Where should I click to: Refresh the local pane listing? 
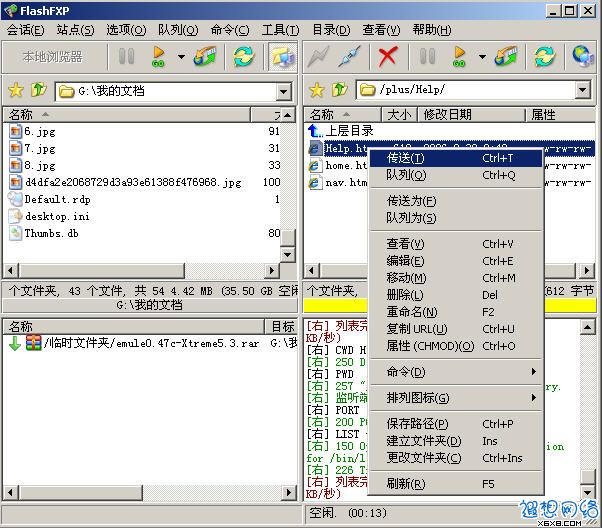point(244,56)
